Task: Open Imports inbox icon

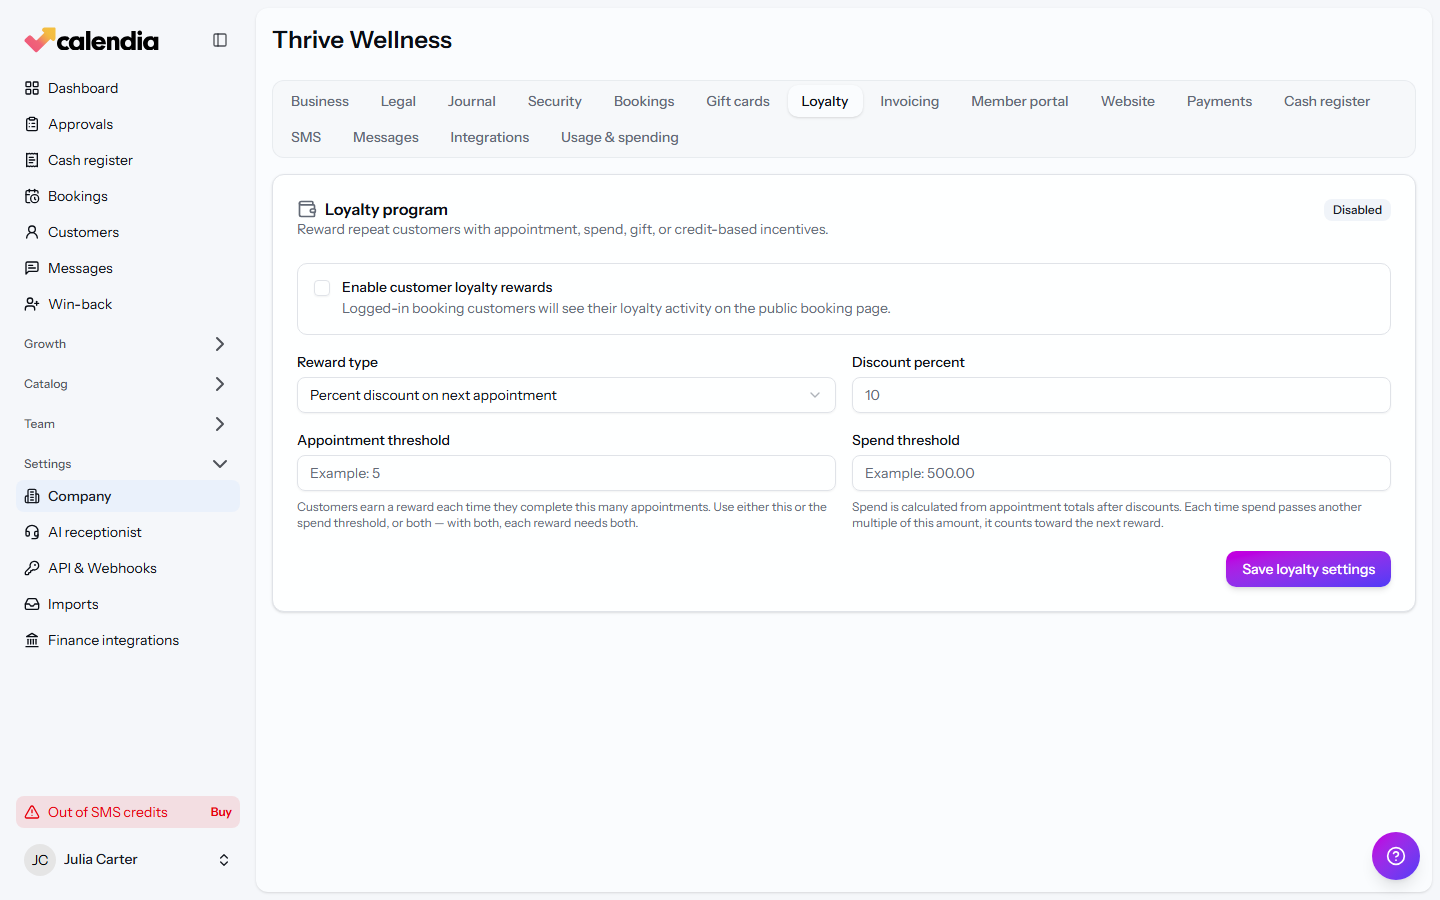Action: point(32,604)
